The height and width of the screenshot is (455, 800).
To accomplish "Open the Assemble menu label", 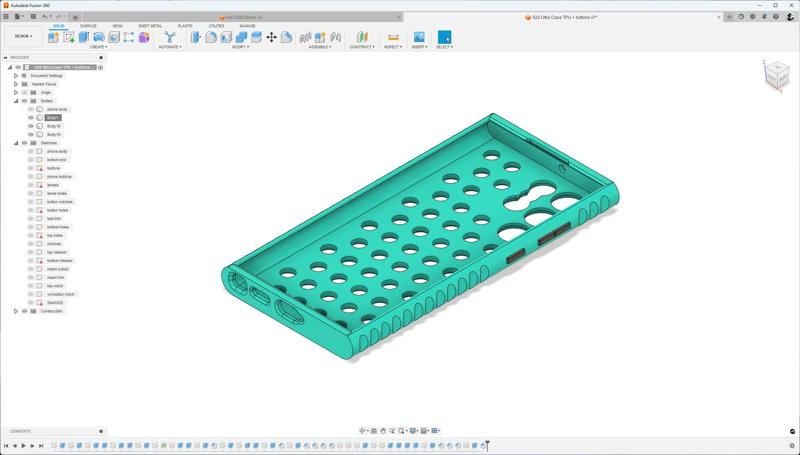I will [x=320, y=47].
